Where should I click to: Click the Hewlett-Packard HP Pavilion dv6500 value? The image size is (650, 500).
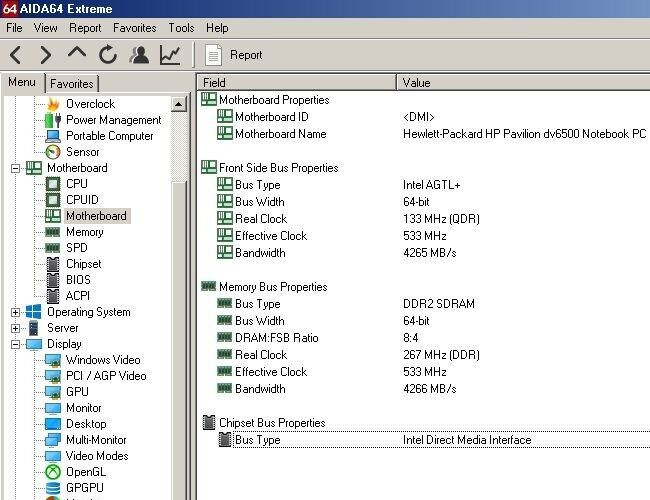pos(524,134)
